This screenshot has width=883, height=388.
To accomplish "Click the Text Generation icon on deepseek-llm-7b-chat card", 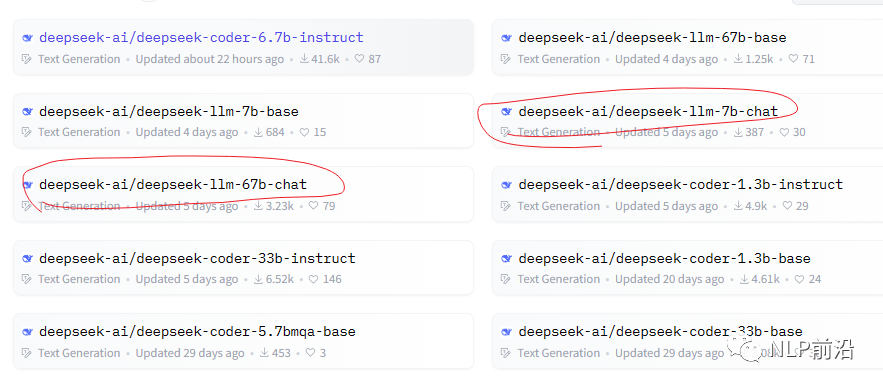I will pos(506,132).
